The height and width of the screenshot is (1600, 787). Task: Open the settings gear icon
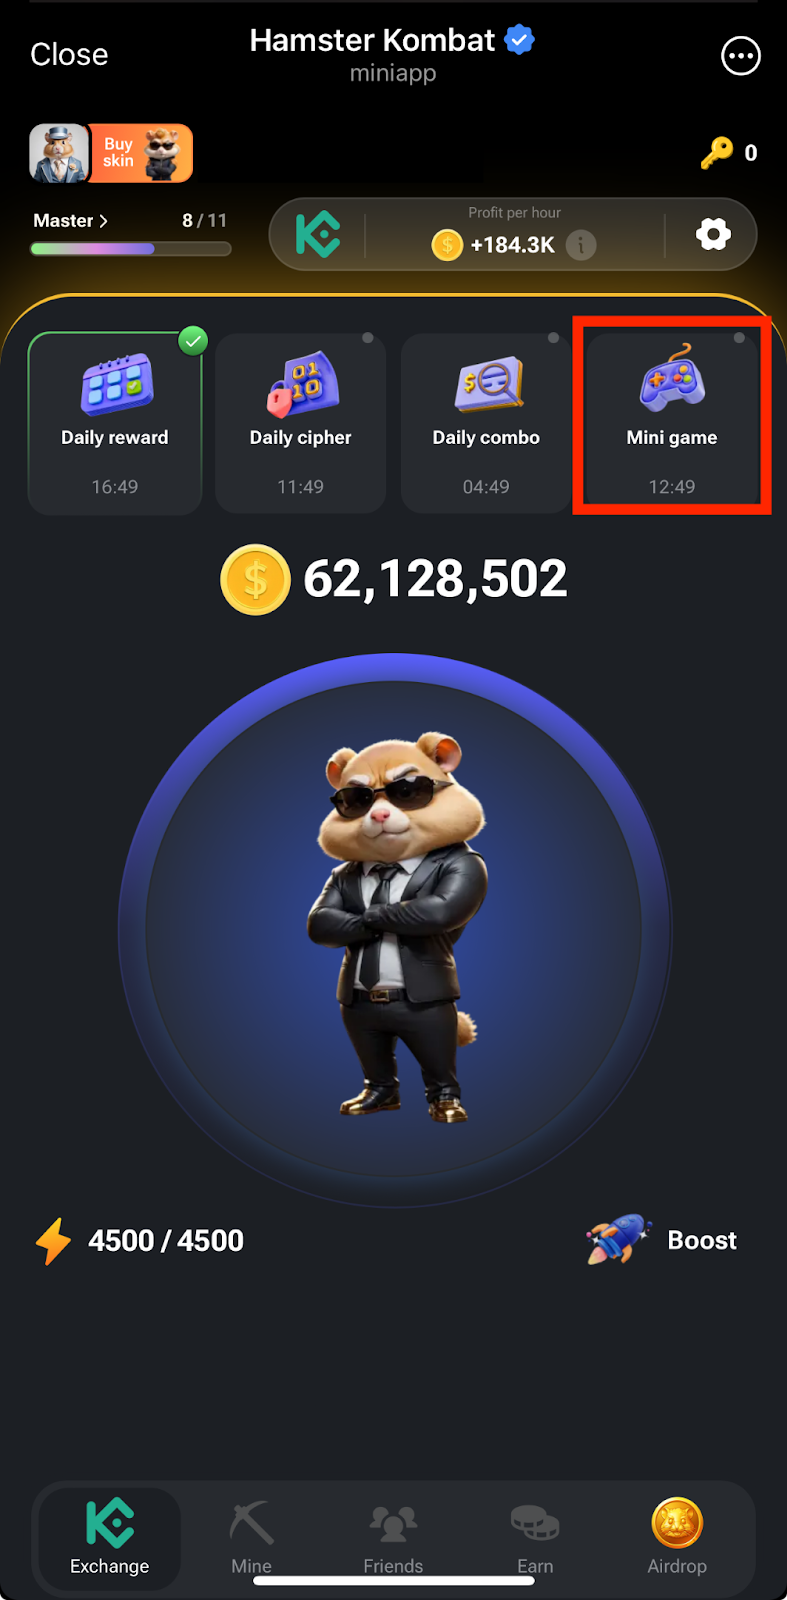713,234
